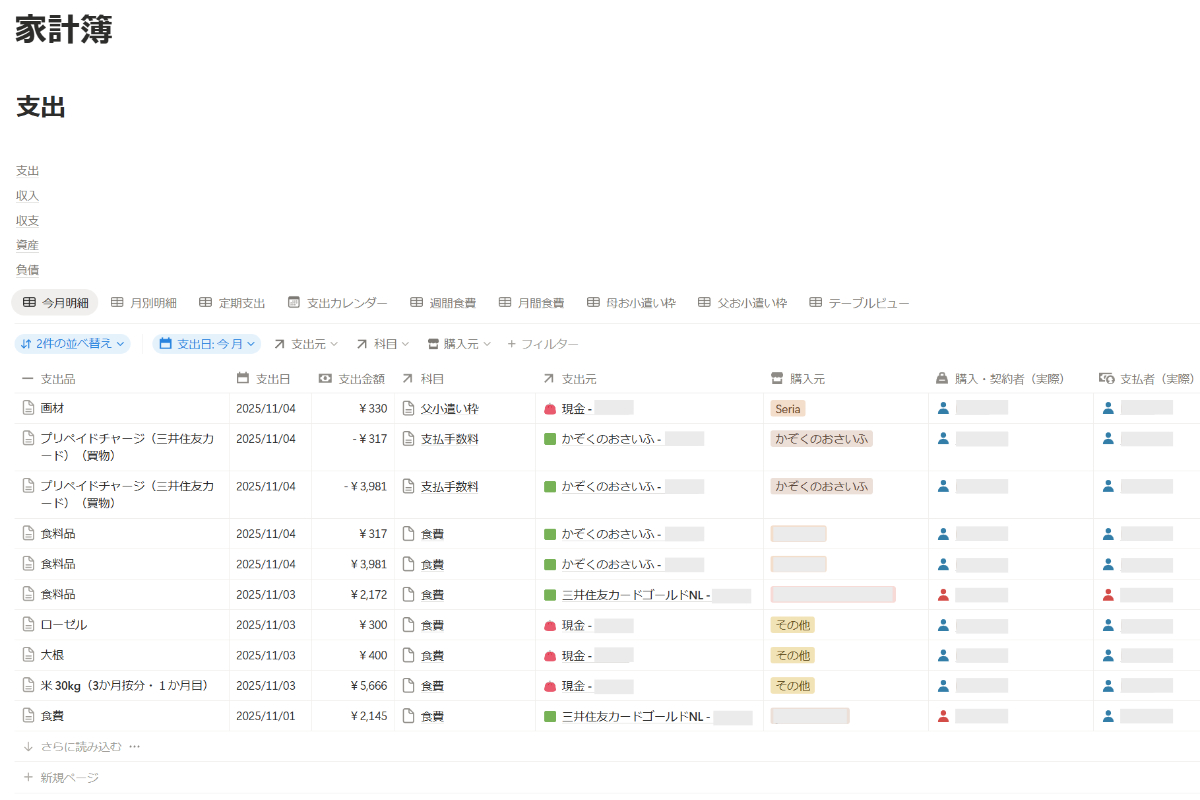The width and height of the screenshot is (1200, 800).
Task: Click the page icon next to 父小遣い枠
Action: tap(408, 408)
